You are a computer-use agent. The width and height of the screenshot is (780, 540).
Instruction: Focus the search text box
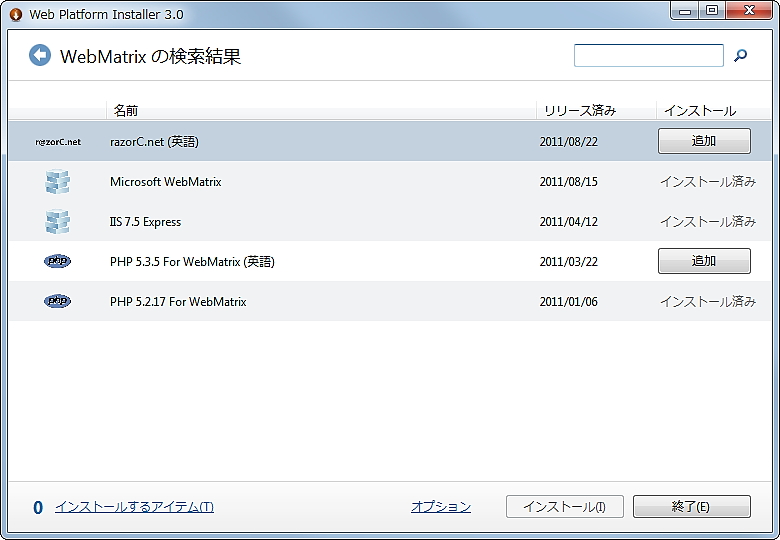(649, 55)
